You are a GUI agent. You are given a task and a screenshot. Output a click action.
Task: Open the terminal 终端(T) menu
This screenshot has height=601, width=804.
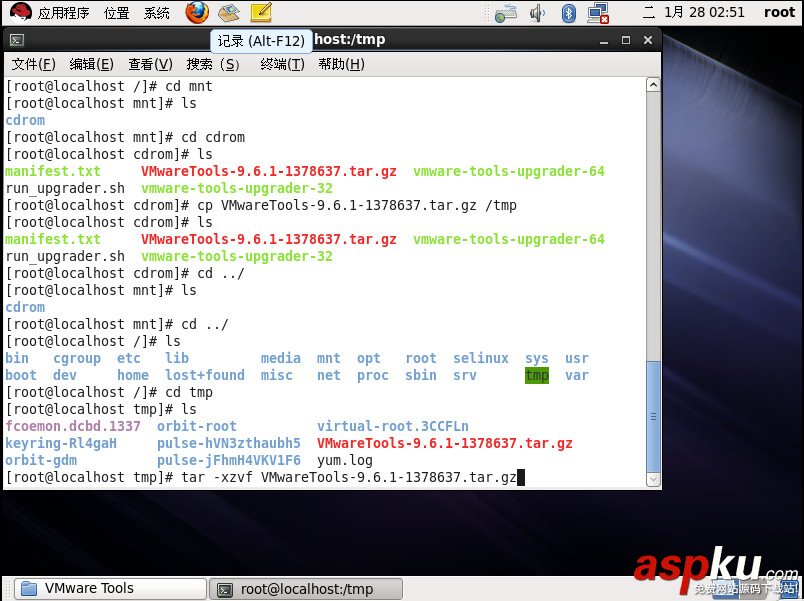point(283,64)
